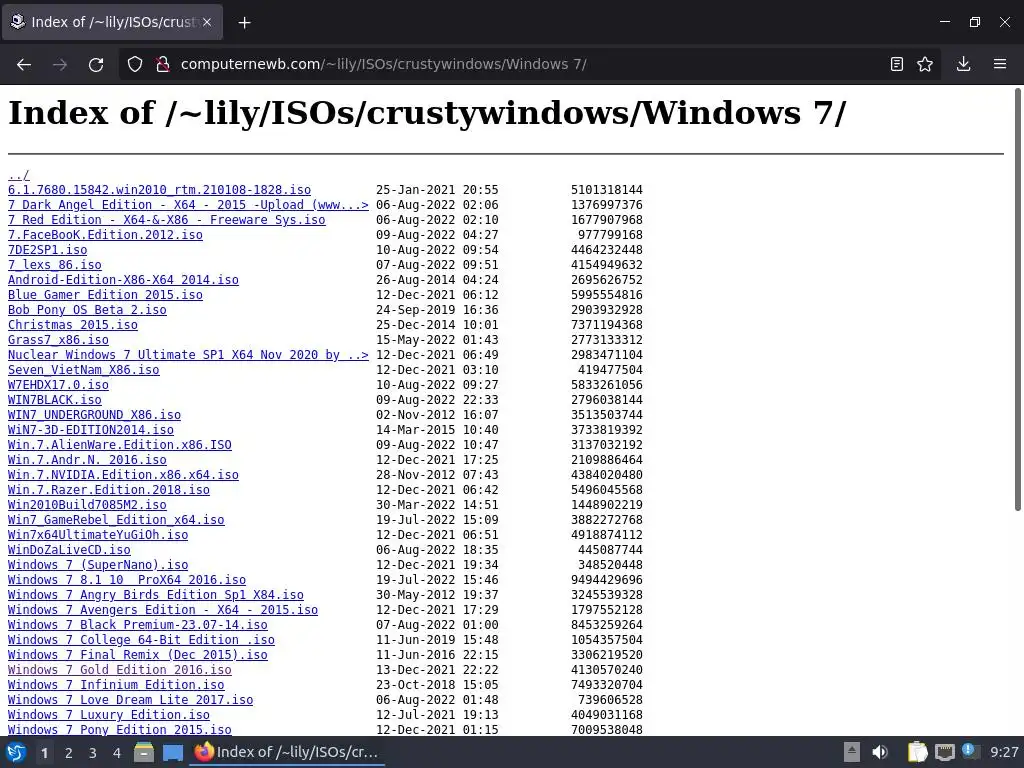The image size is (1024, 768).
Task: Toggle reader view icon in address bar
Action: coord(897,64)
